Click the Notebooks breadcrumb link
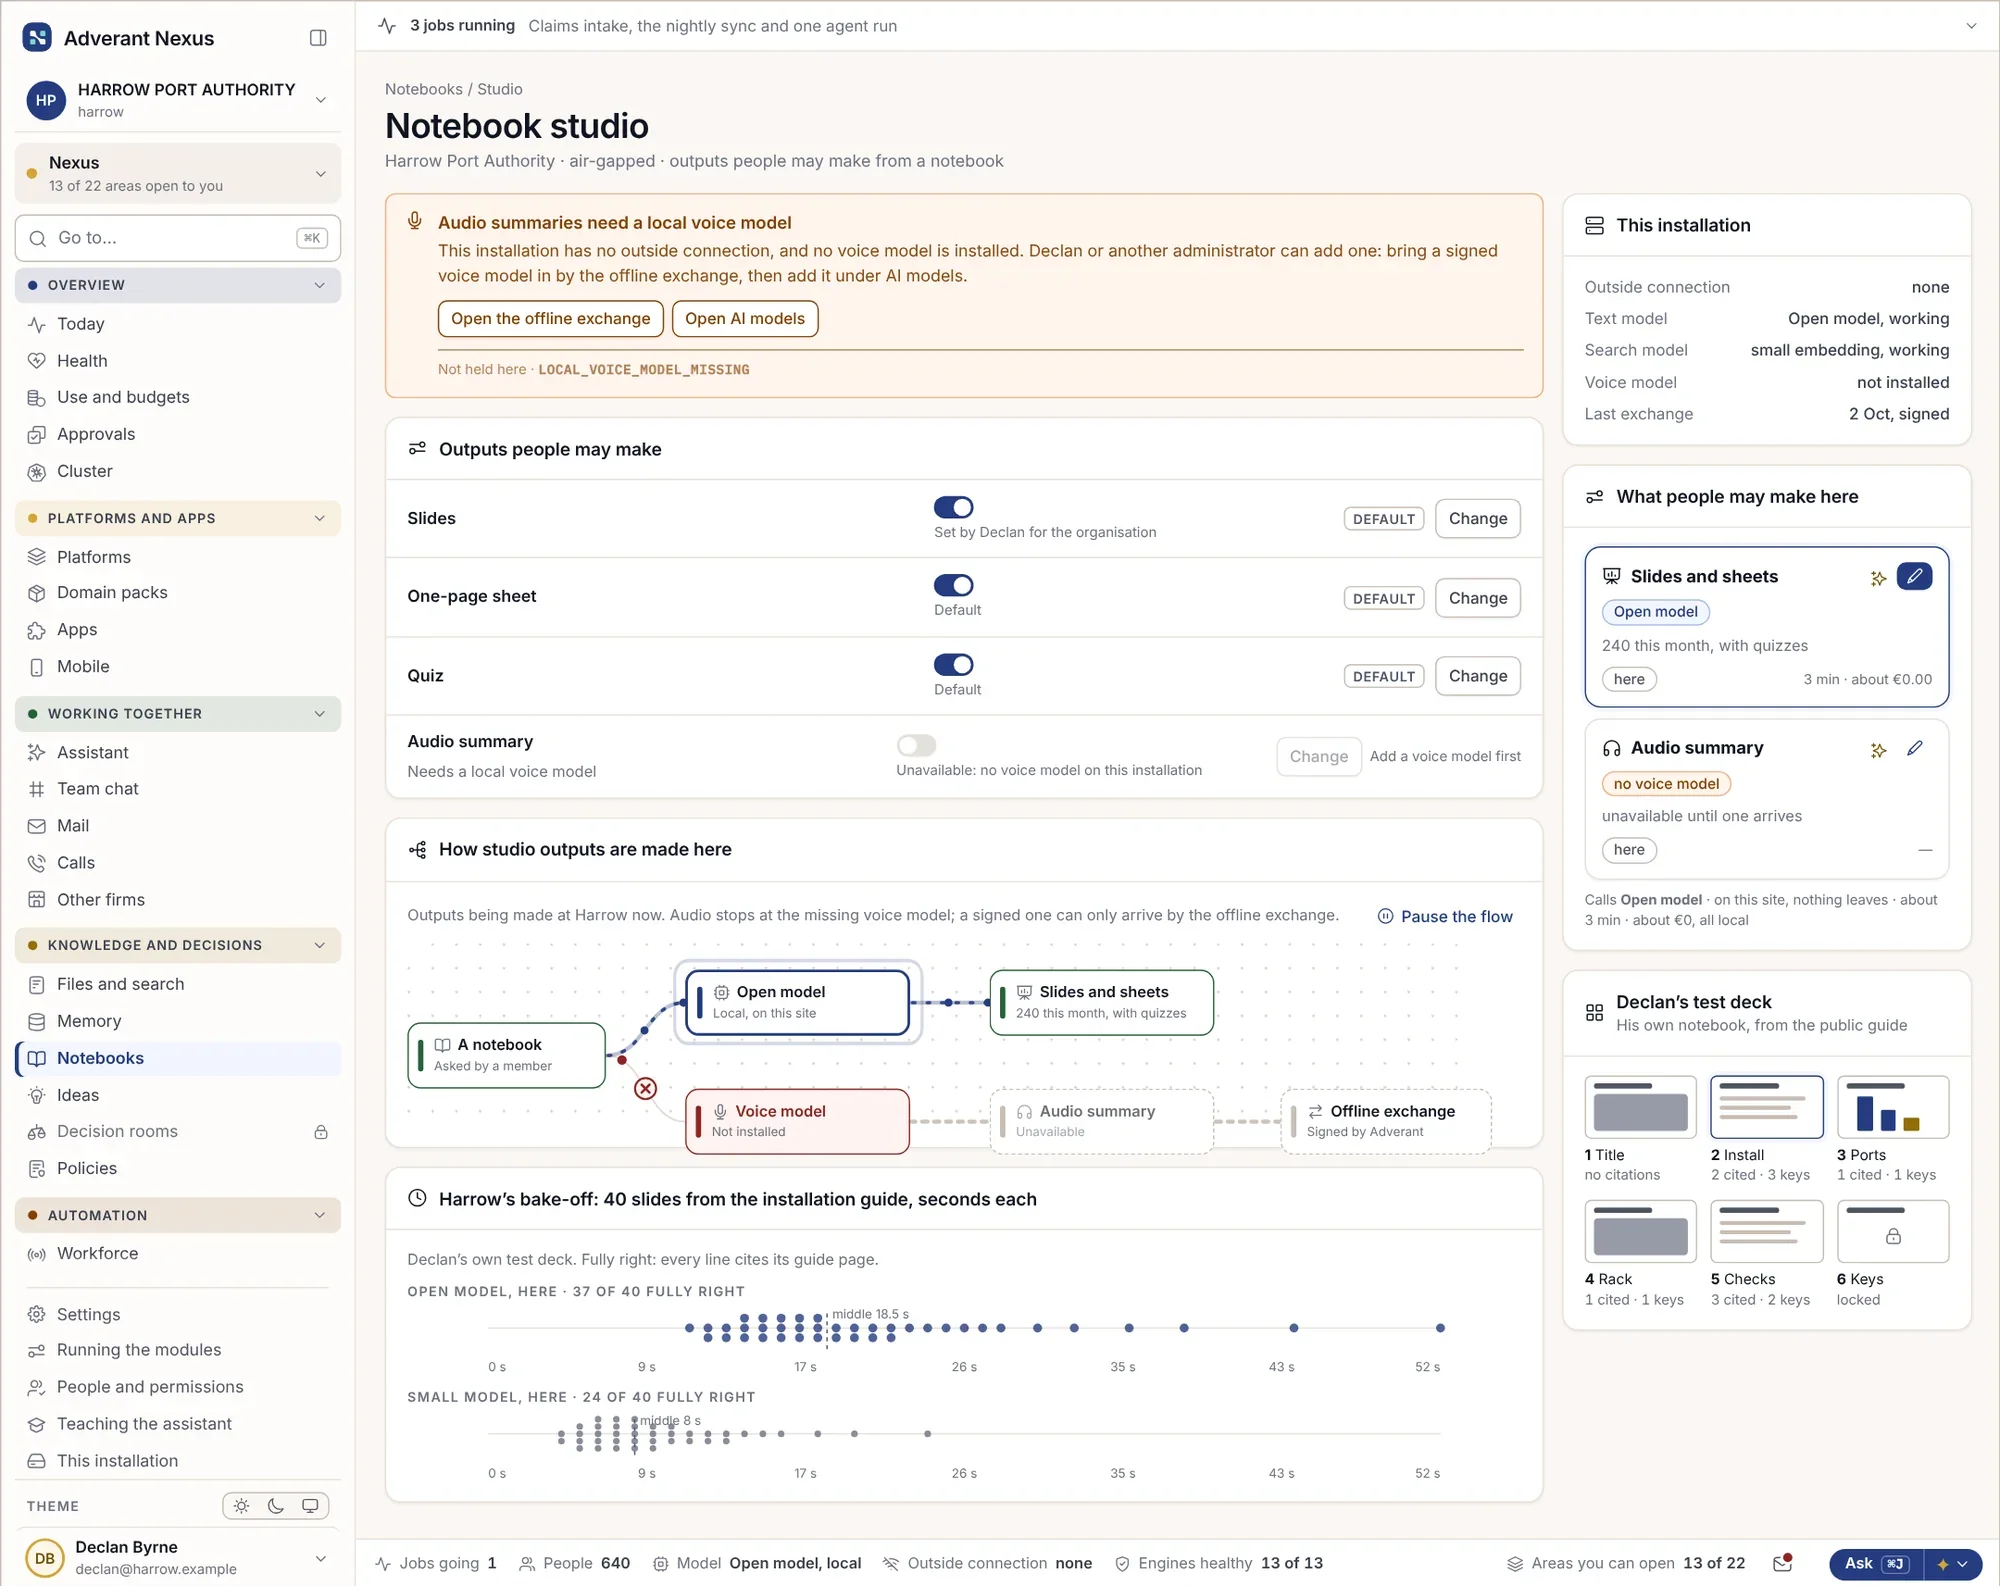Viewport: 2000px width, 1586px height. pyautogui.click(x=423, y=89)
